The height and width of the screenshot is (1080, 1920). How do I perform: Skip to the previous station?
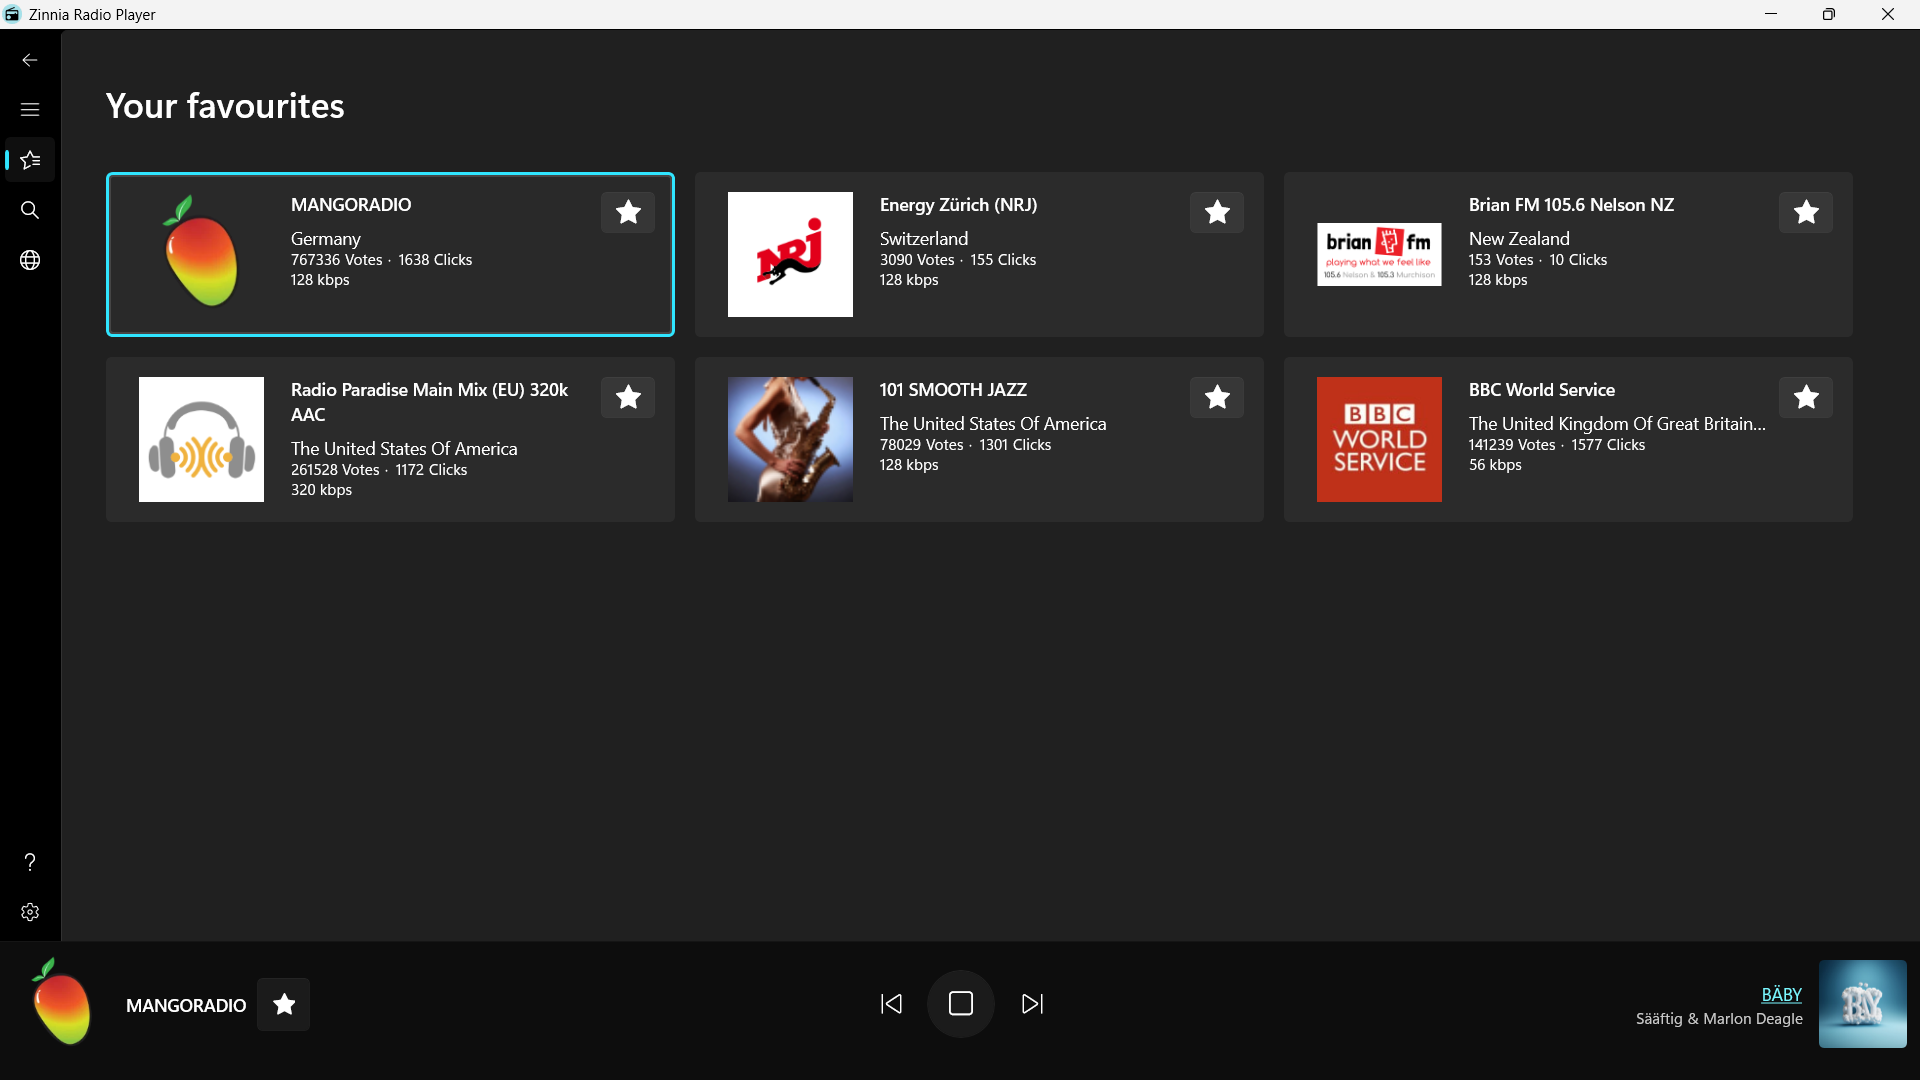(x=891, y=1004)
